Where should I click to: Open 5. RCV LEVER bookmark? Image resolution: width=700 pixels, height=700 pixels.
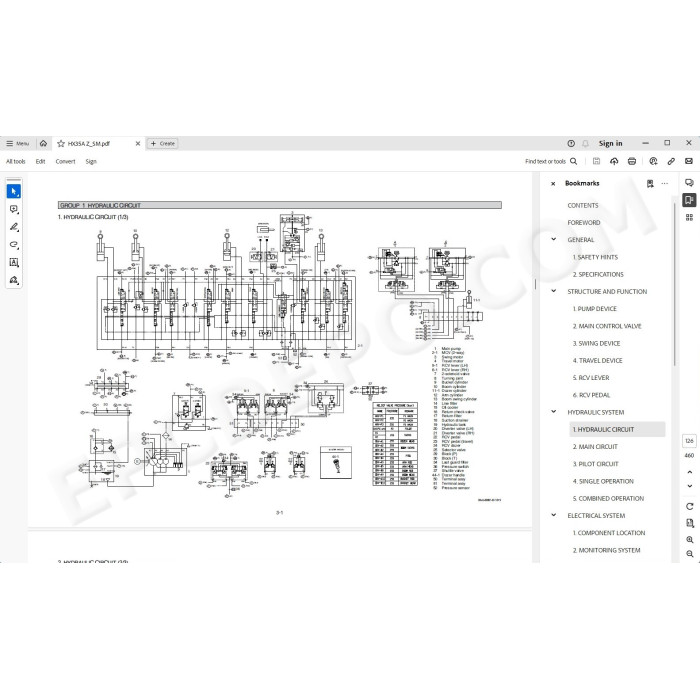click(591, 378)
